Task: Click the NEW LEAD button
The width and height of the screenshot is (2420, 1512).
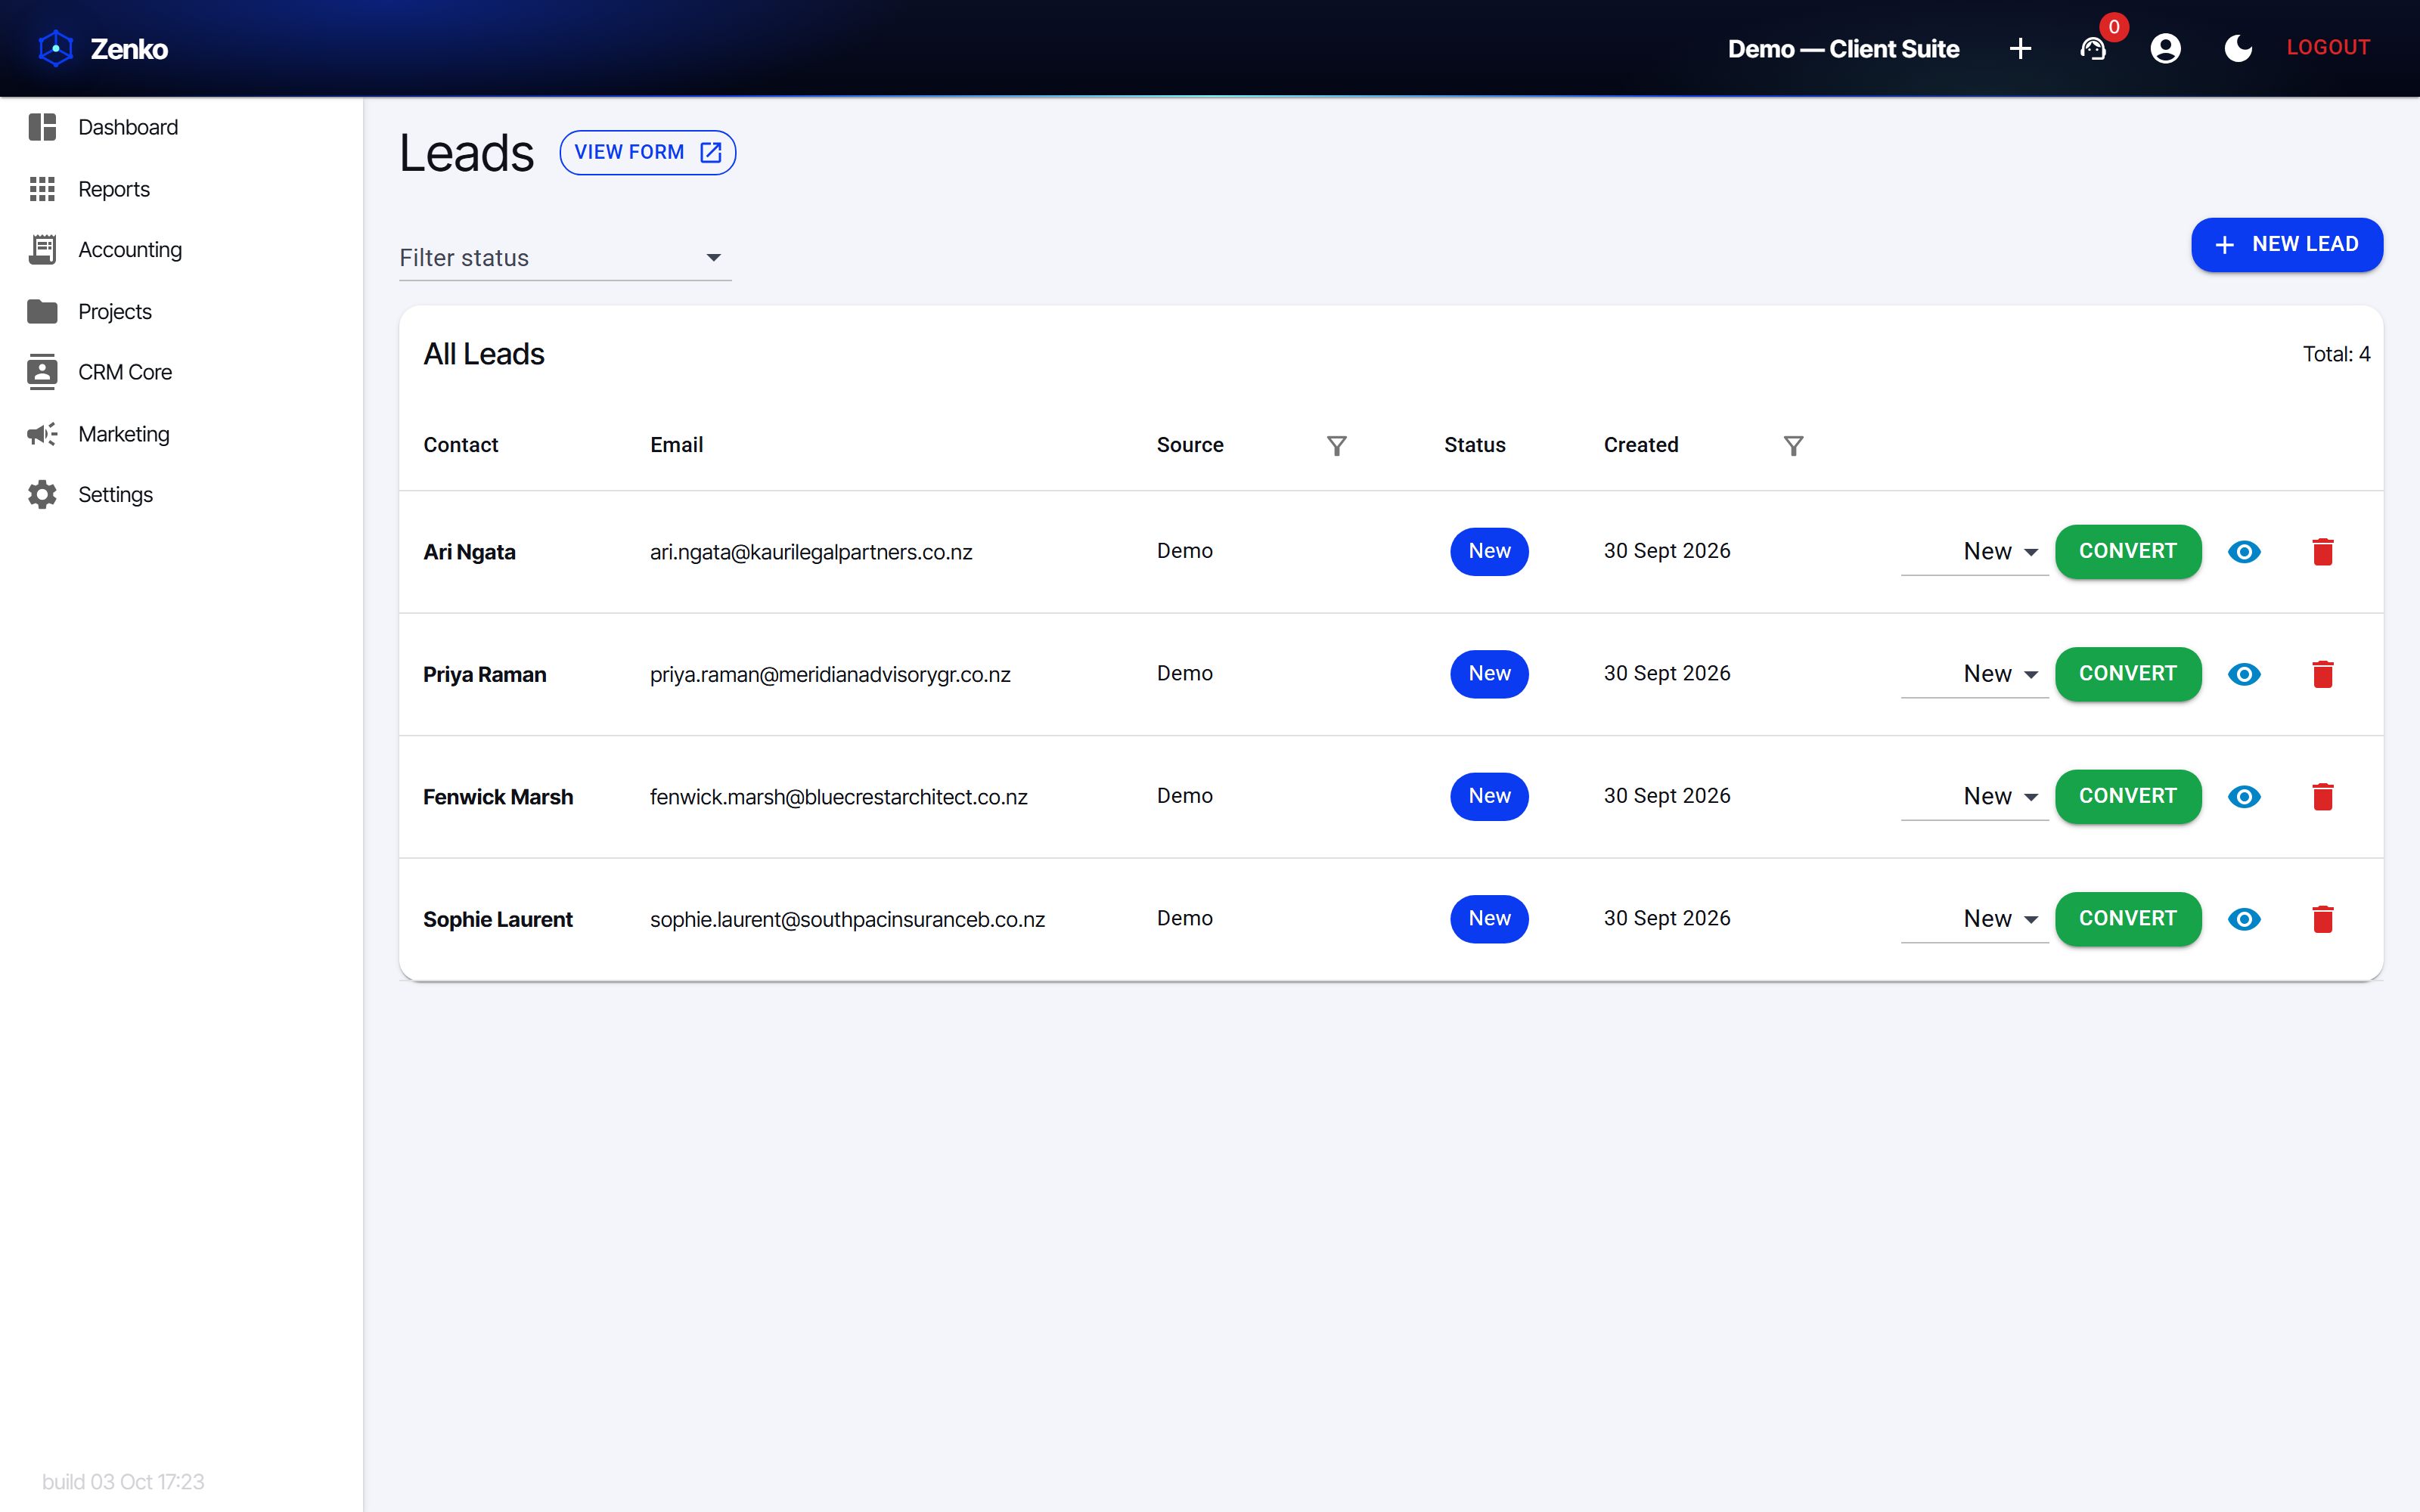Action: point(2287,245)
